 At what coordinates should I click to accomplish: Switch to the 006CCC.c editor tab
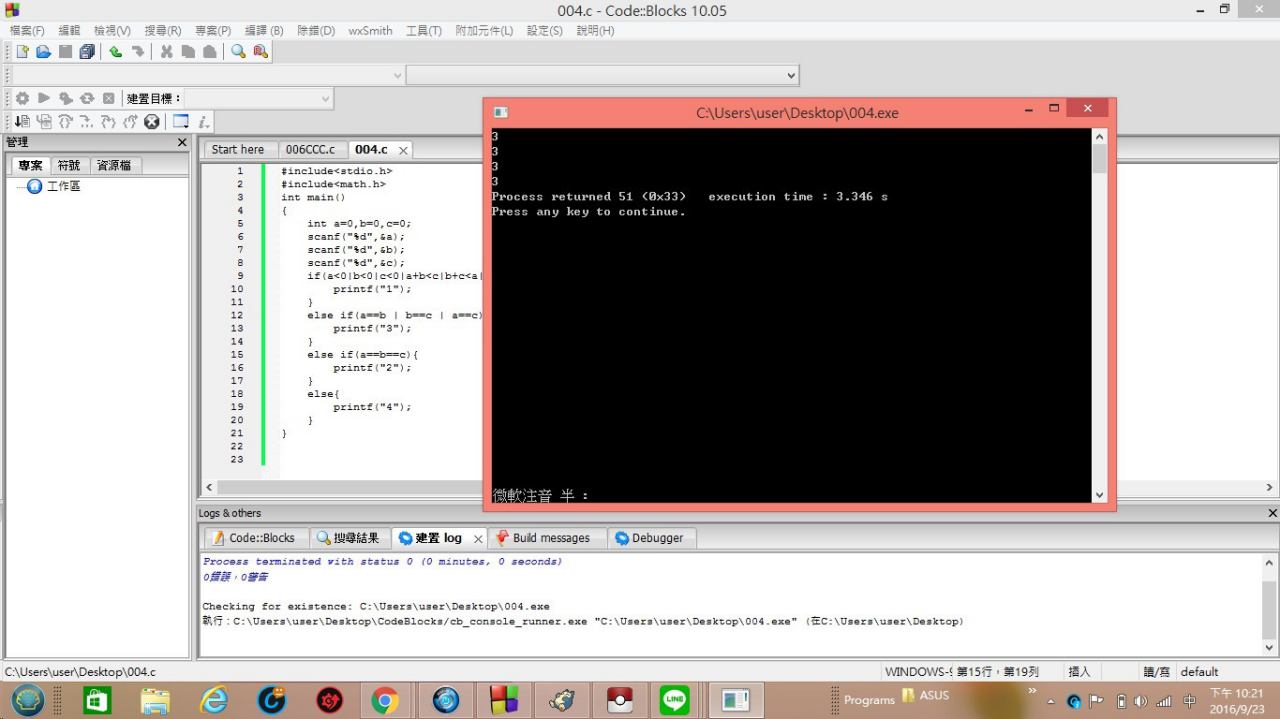310,150
